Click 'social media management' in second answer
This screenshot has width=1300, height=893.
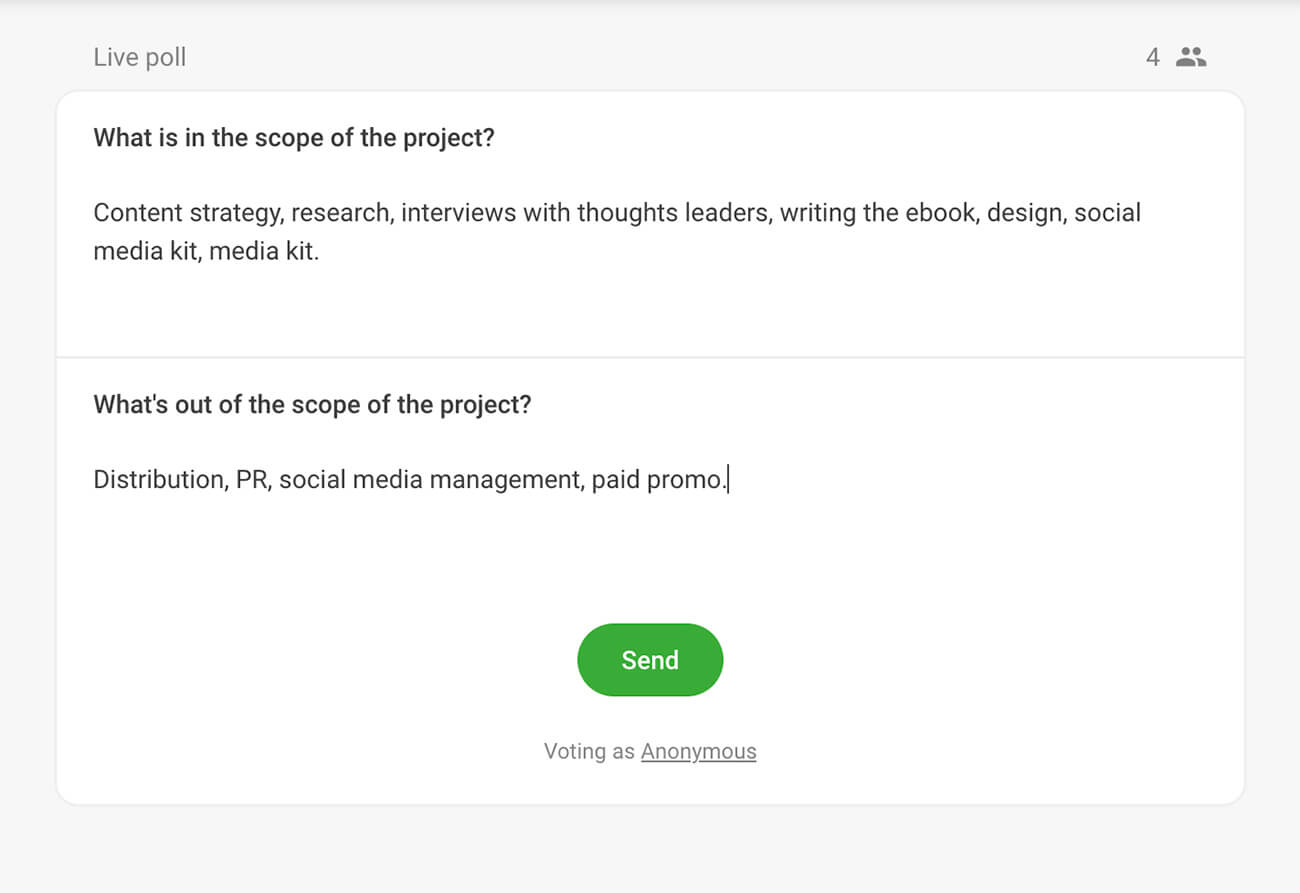[430, 480]
